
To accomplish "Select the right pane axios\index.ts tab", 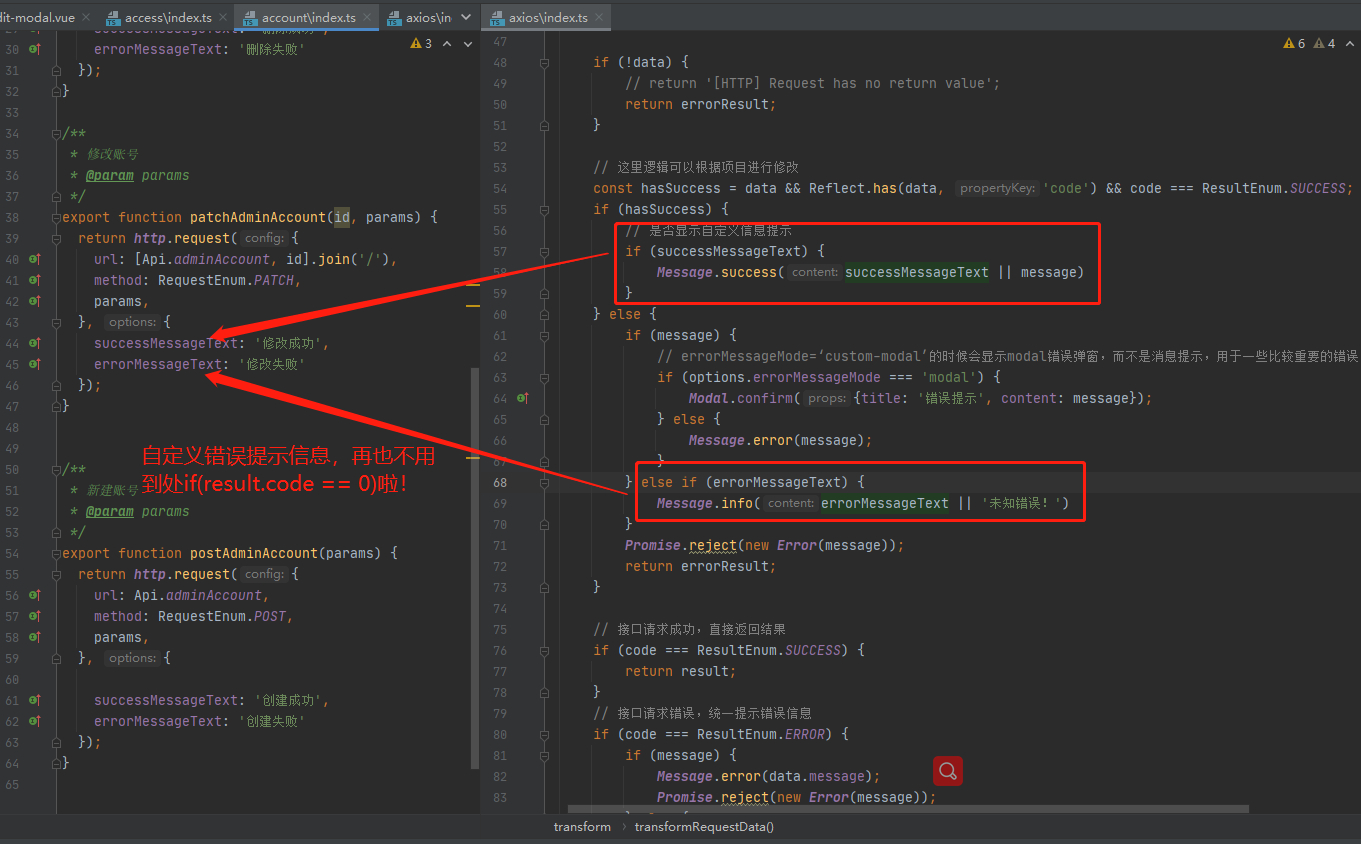I will tap(548, 18).
